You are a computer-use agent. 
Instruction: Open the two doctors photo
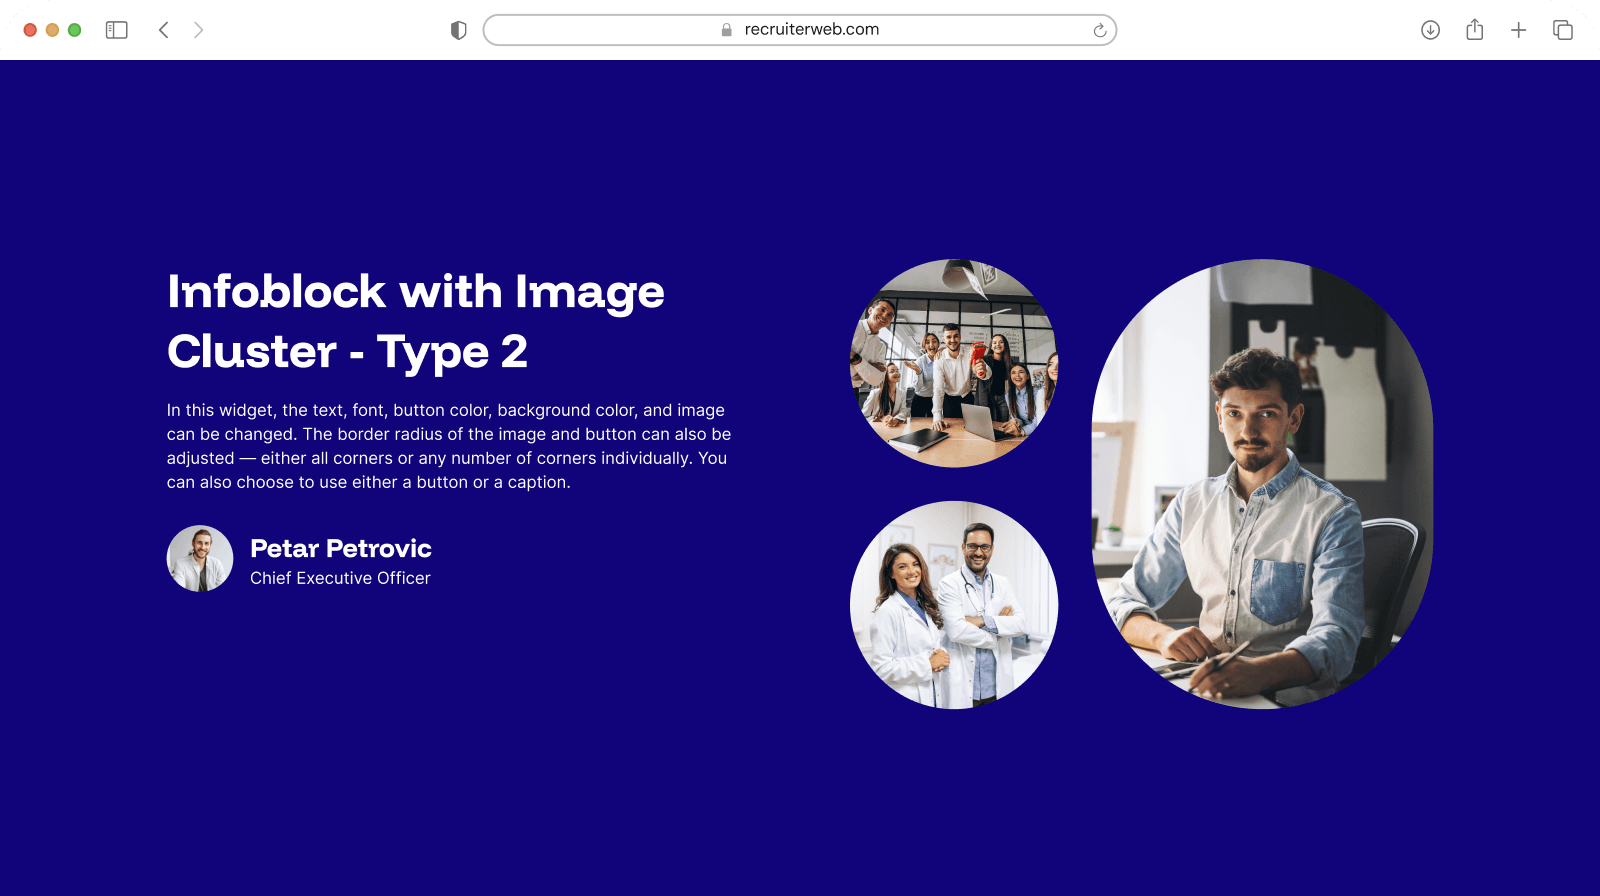pyautogui.click(x=953, y=605)
